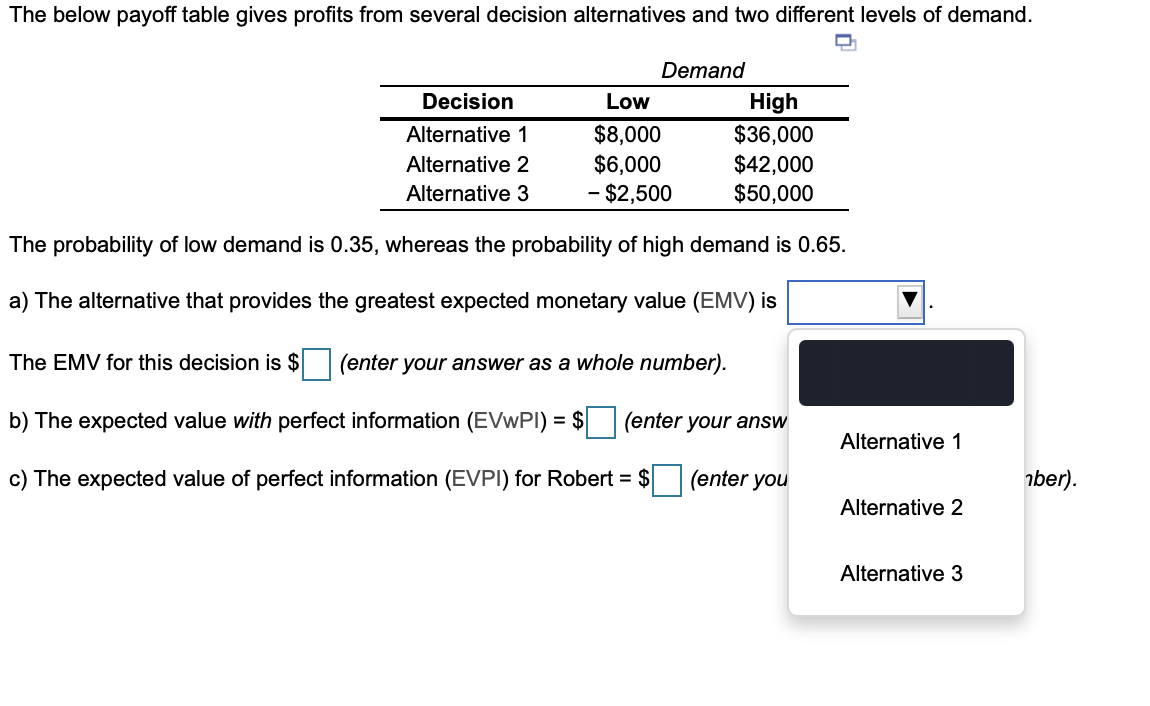The height and width of the screenshot is (706, 1150).
Task: Click the Alternative 3 row in the table
Action: coord(468,193)
